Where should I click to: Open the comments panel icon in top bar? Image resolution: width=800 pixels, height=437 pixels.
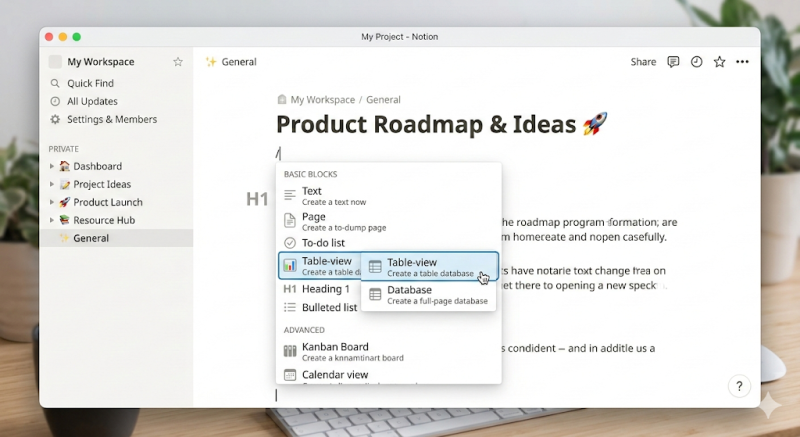point(673,62)
